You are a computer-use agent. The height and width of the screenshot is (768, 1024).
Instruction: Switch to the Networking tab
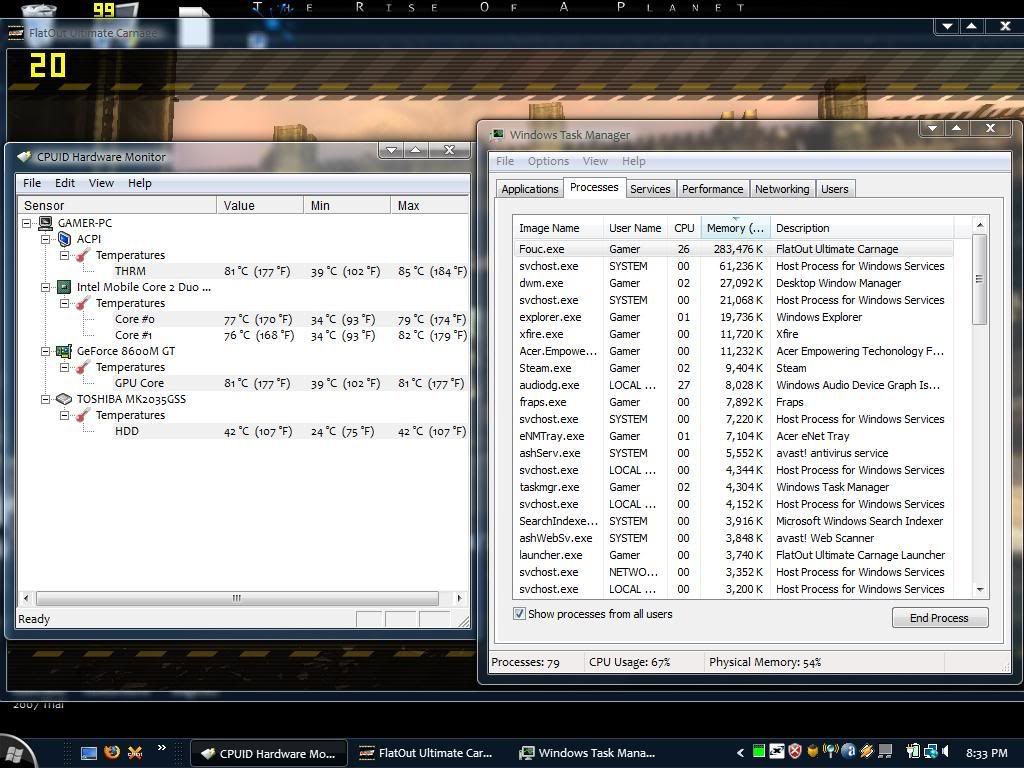782,189
